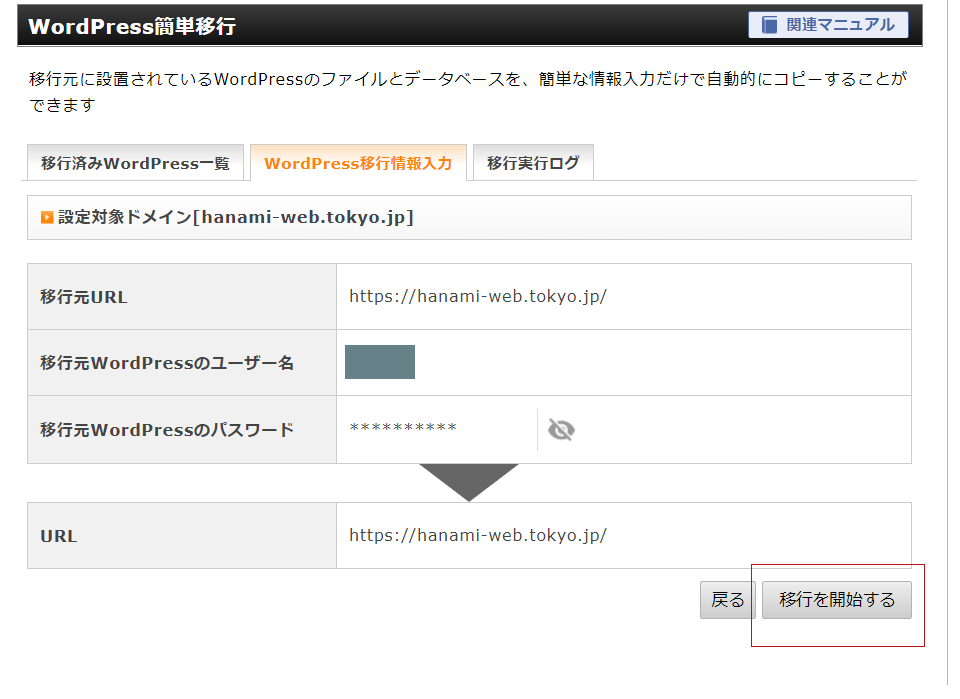This screenshot has height=699, width=960.
Task: Click the 戻る button
Action: pos(727,600)
